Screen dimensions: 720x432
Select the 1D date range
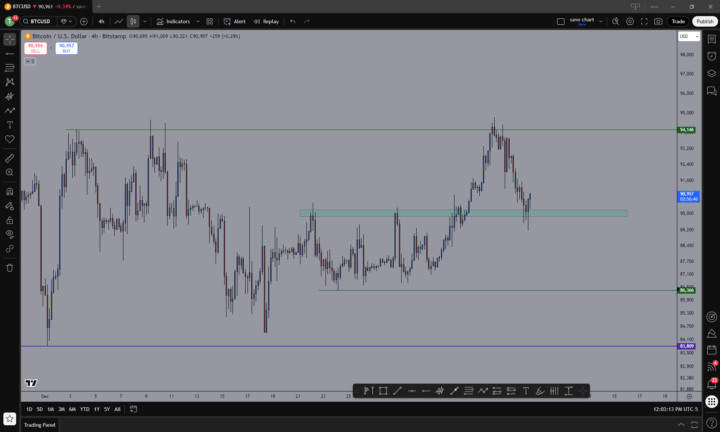pyautogui.click(x=29, y=409)
